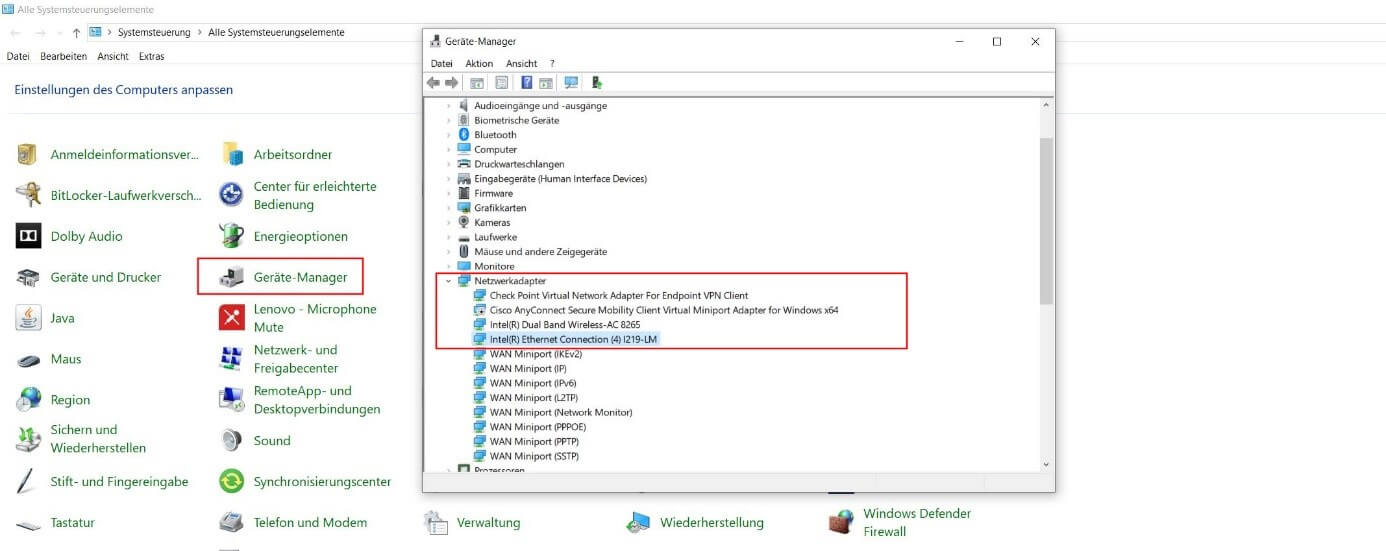Scan for hardware changes via monitor toolbar icon
Image resolution: width=1386 pixels, height=551 pixels.
point(571,83)
